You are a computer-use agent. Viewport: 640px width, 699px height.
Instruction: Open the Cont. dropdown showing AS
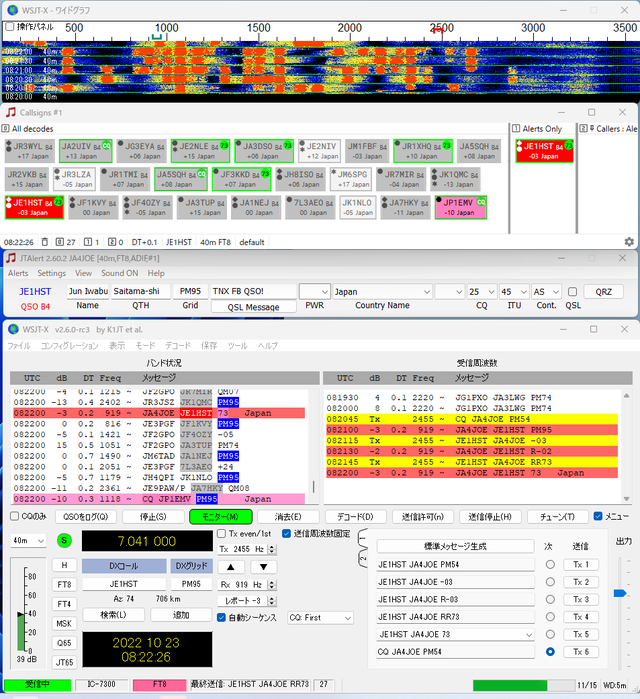tap(546, 292)
